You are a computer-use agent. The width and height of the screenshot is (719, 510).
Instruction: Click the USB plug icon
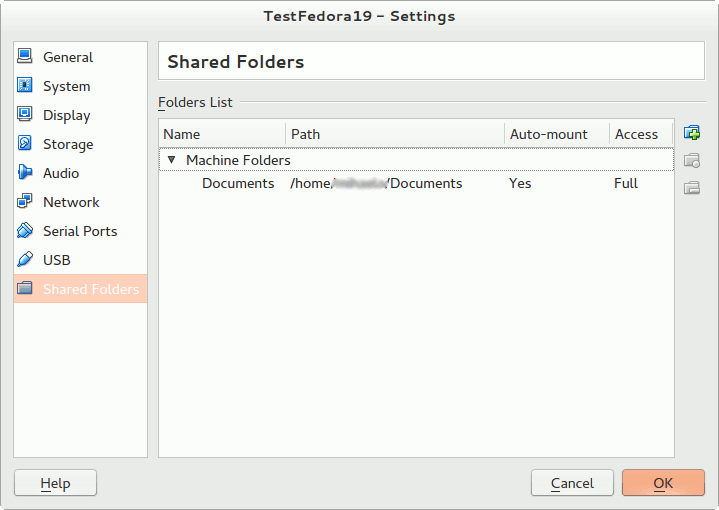point(25,260)
